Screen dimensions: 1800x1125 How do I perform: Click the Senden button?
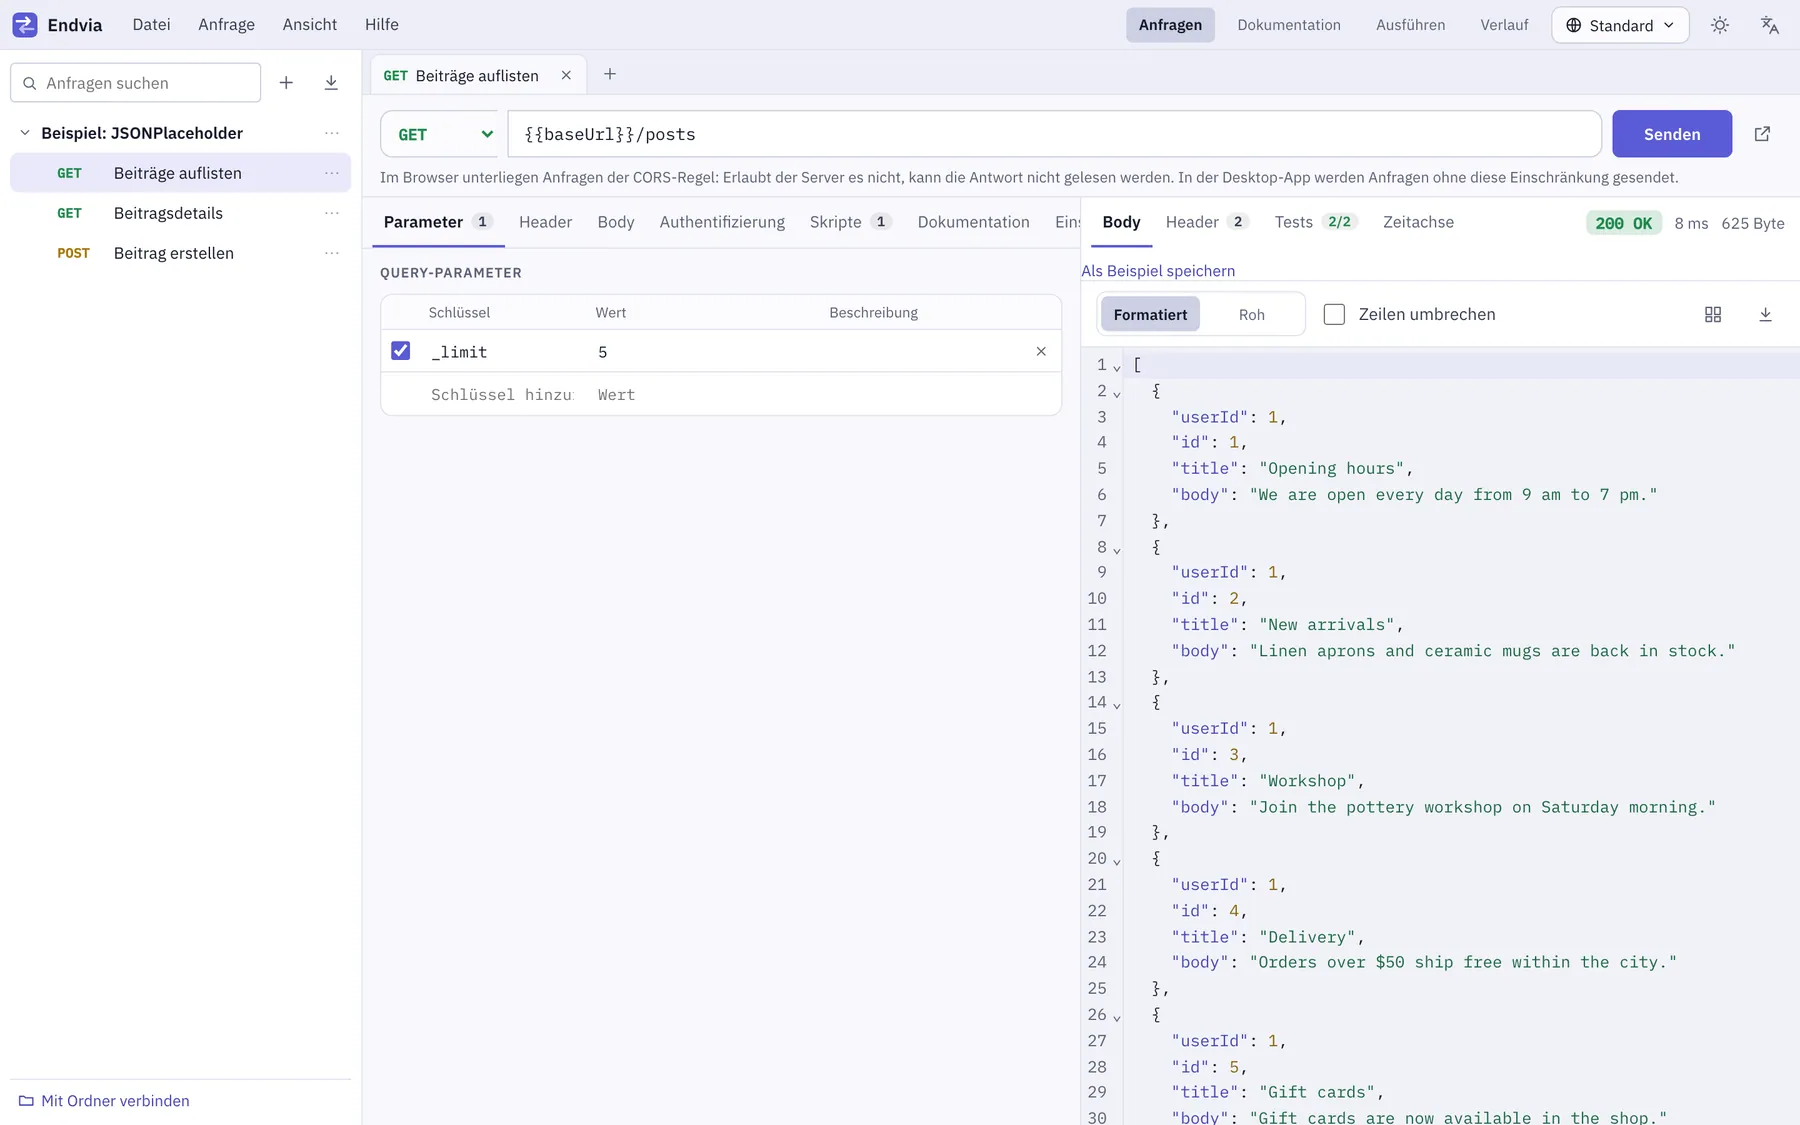click(x=1672, y=134)
